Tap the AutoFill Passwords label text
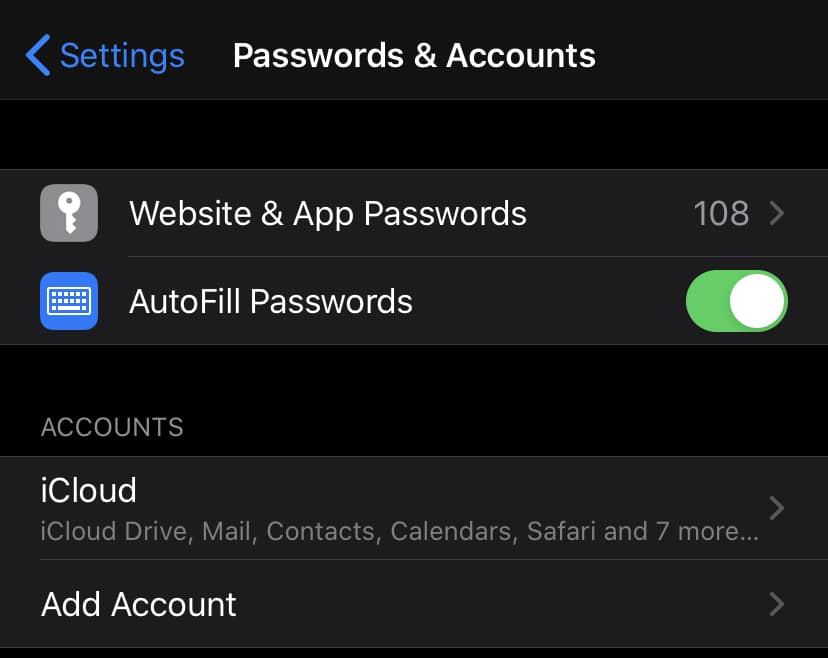The width and height of the screenshot is (828, 658). pos(271,301)
